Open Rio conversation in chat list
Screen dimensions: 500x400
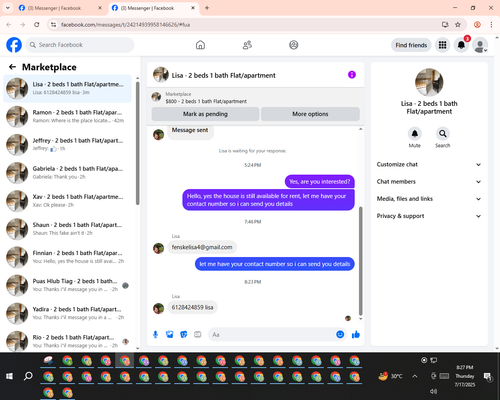point(67,341)
